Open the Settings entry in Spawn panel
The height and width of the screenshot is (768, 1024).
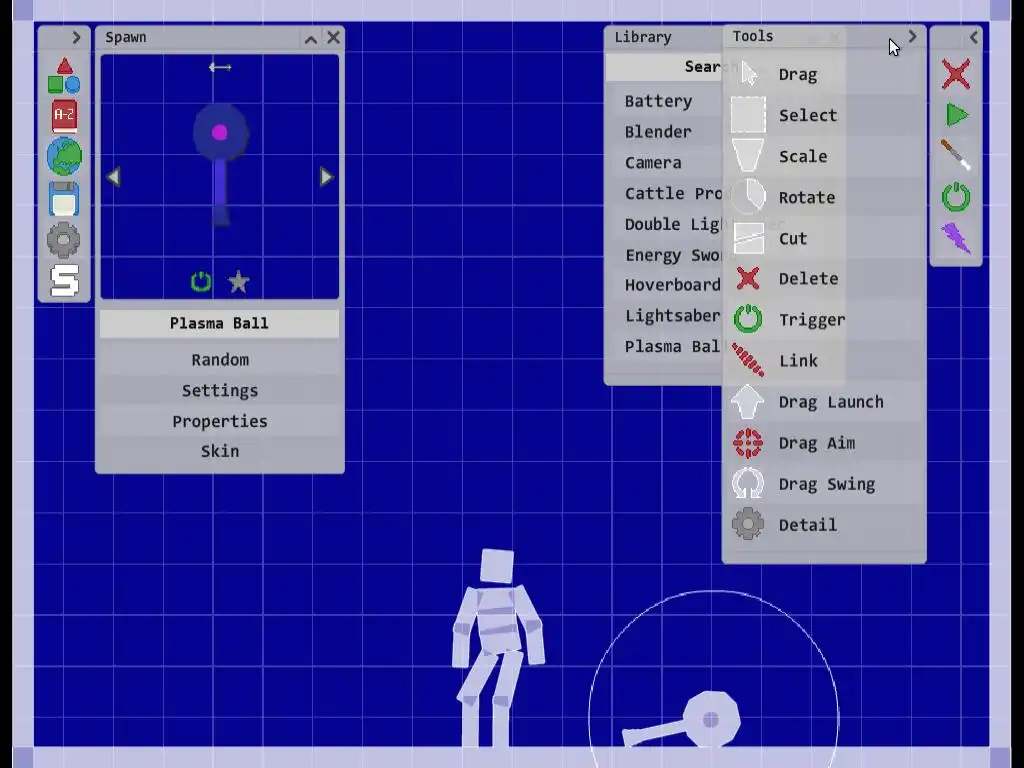219,391
